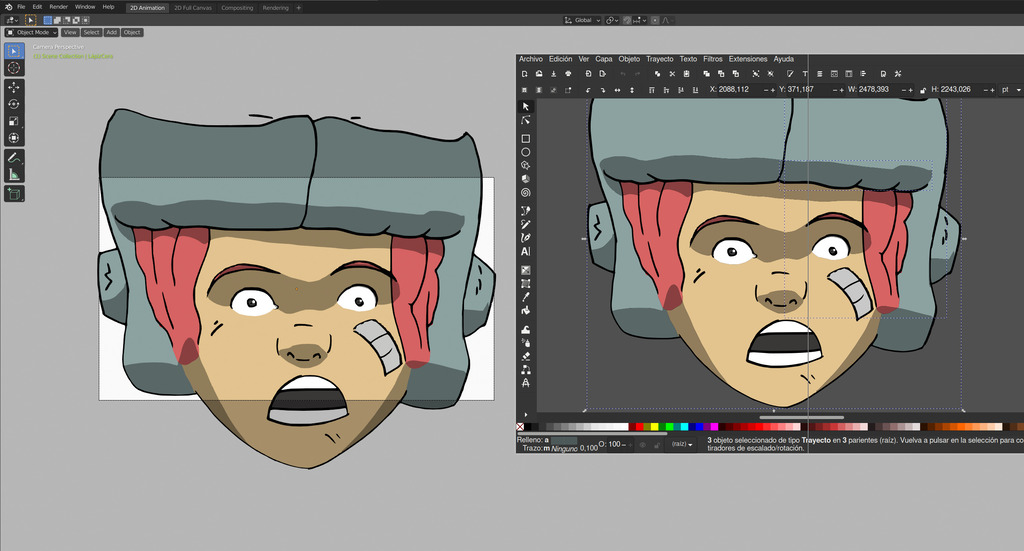Select Inkscape's Text tool in toolbox
This screenshot has width=1024, height=551.
526,251
